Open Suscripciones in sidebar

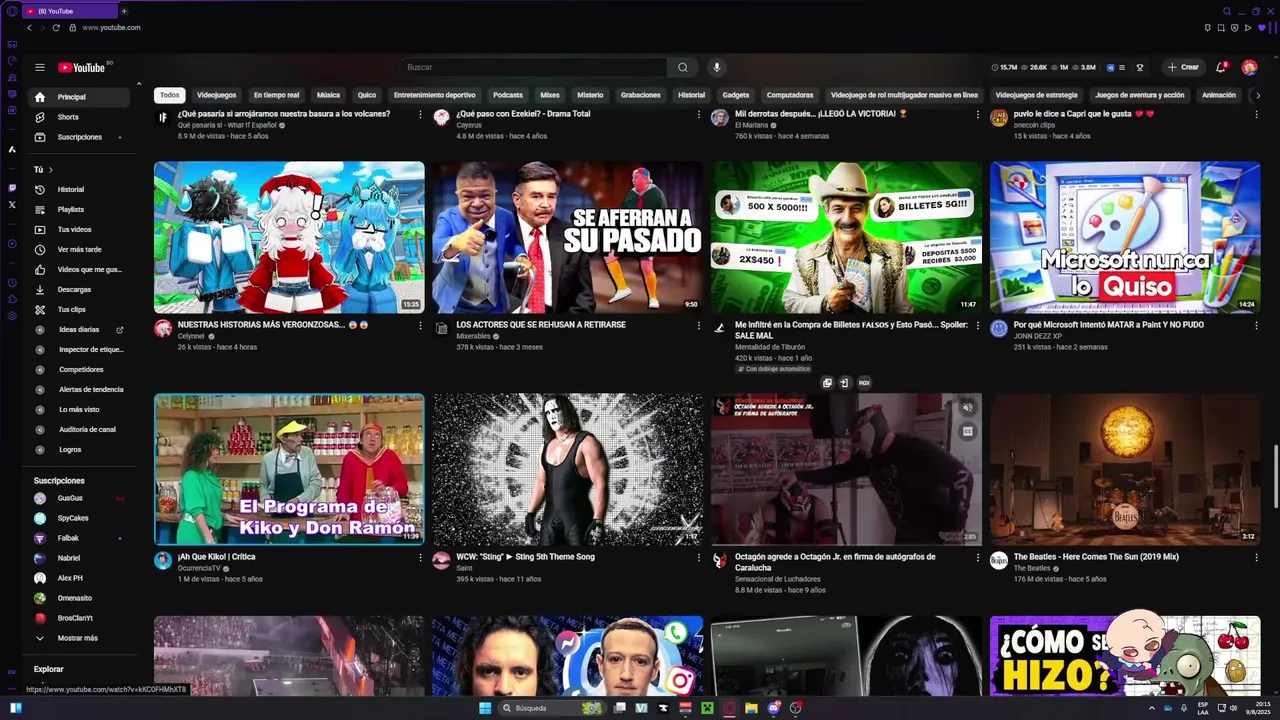pyautogui.click(x=81, y=137)
